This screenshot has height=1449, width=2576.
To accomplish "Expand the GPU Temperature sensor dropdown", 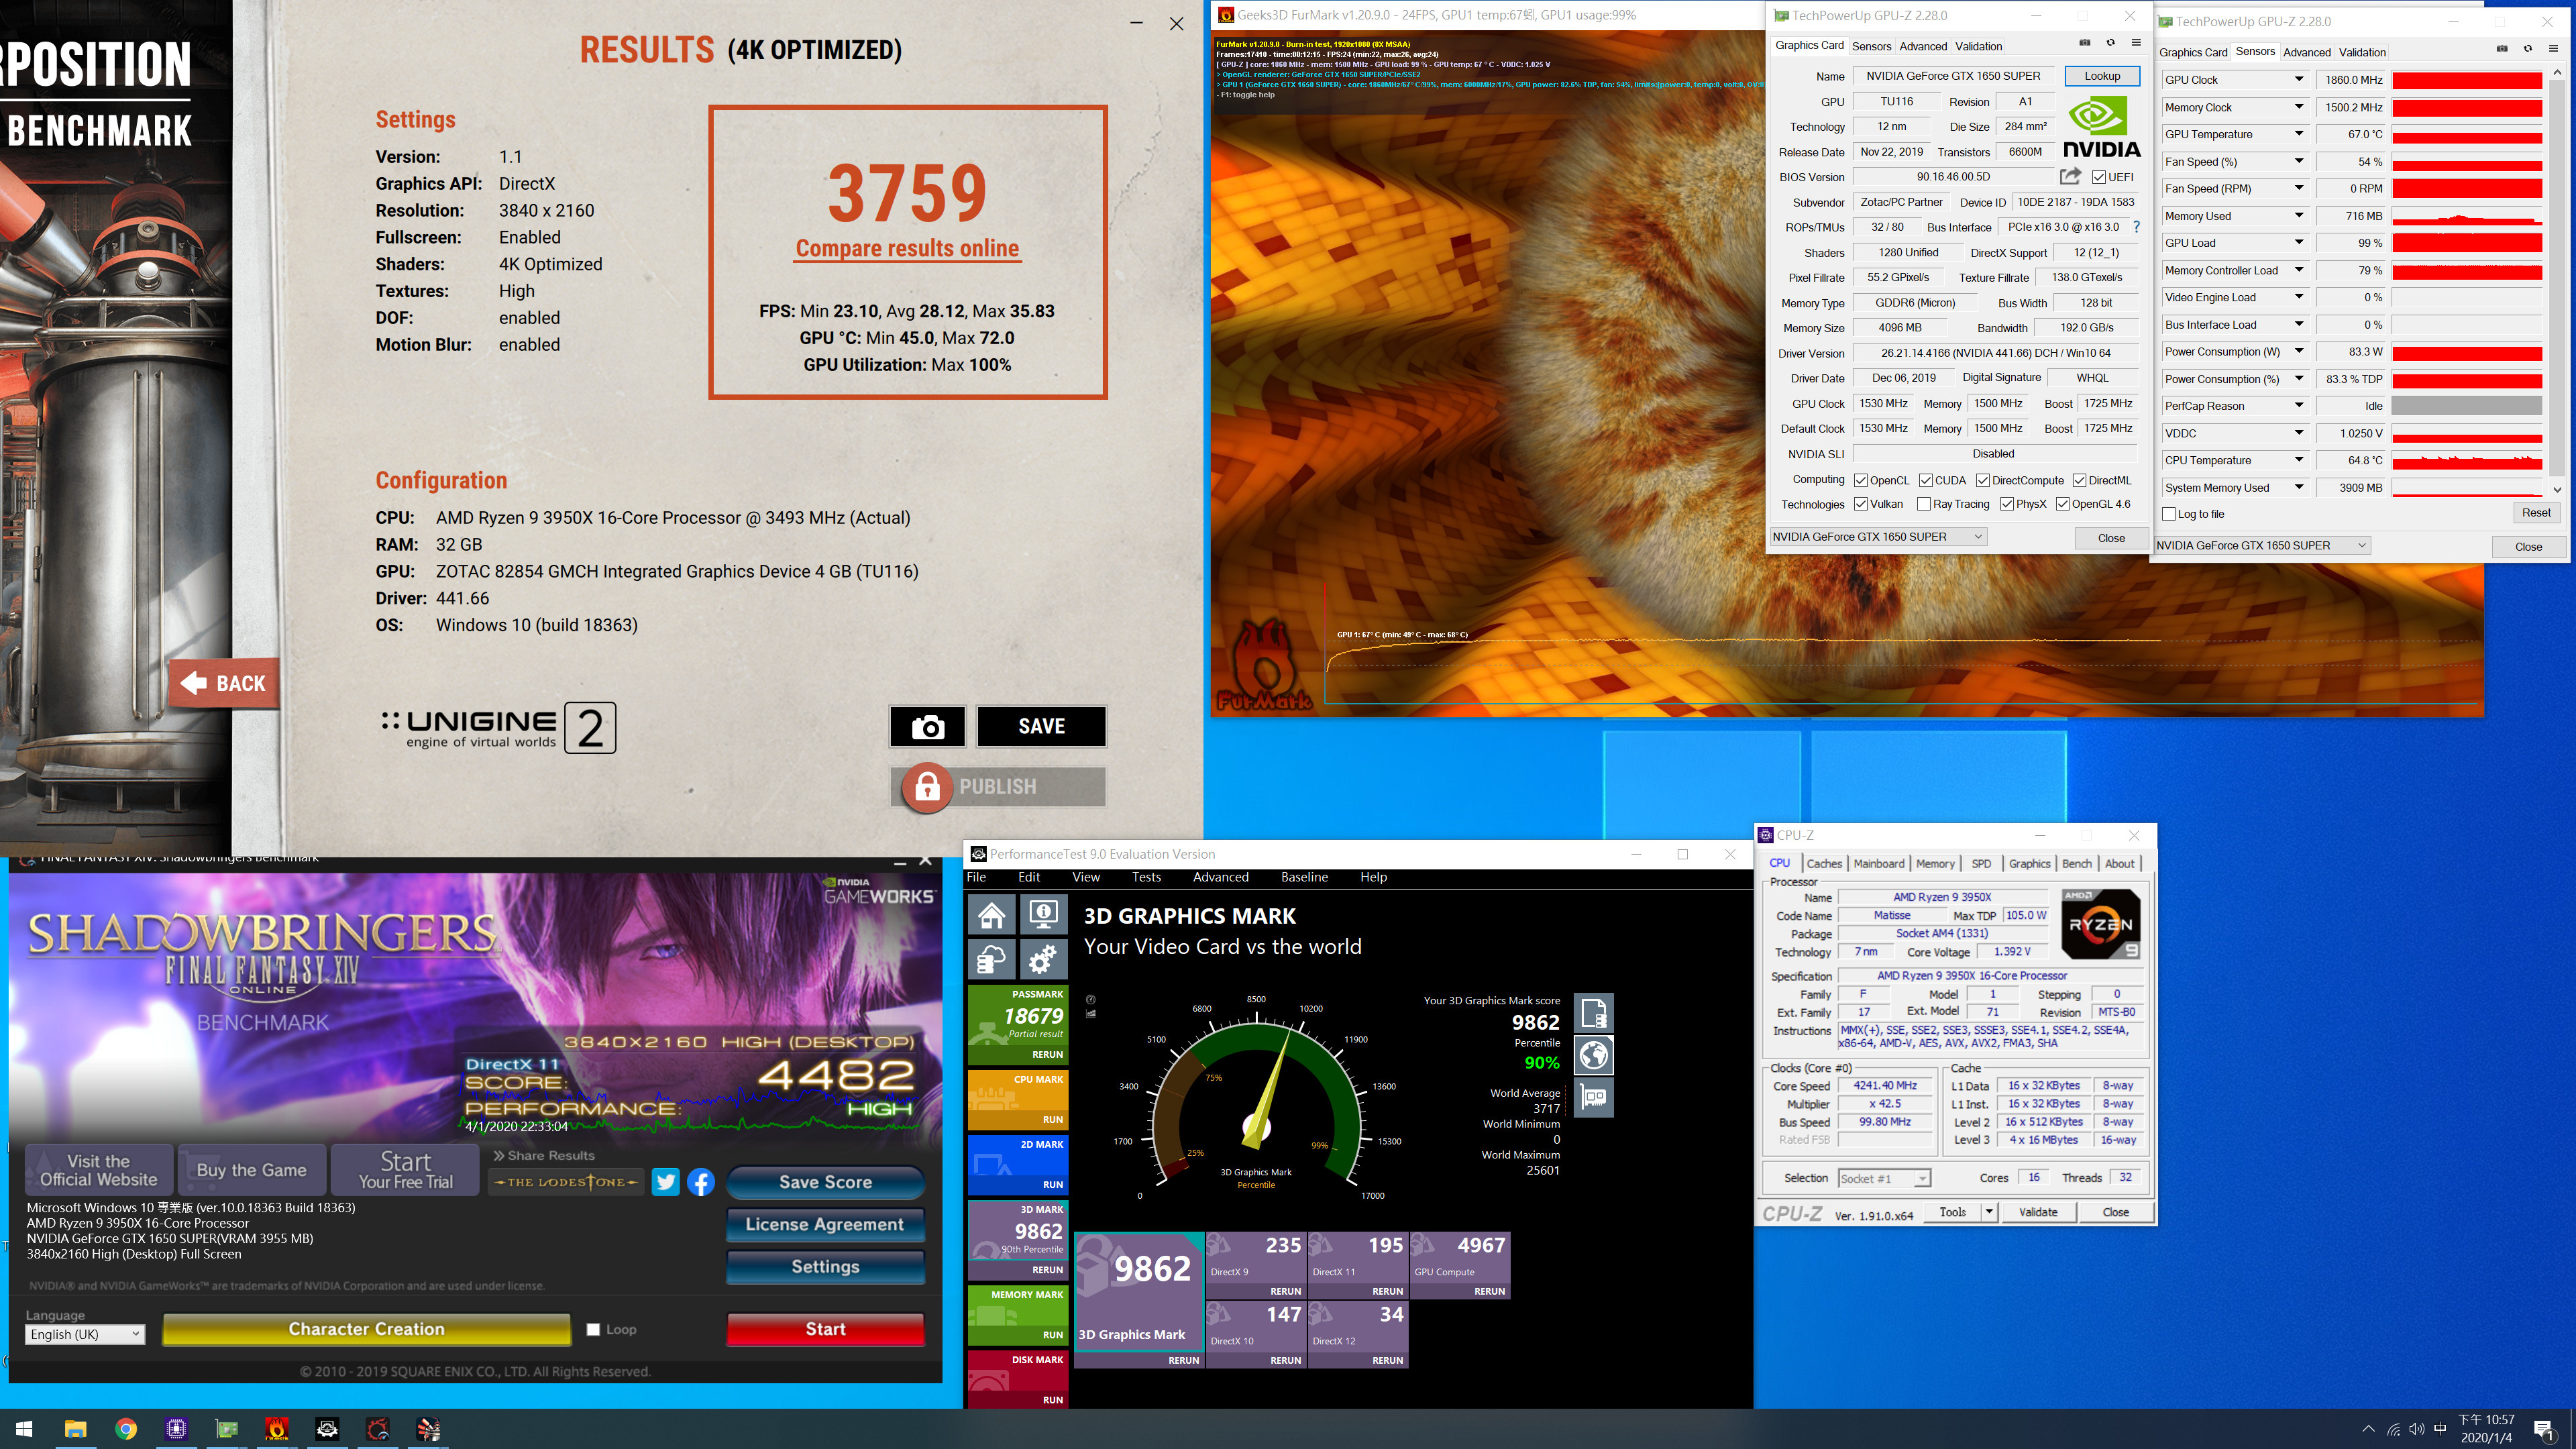I will (x=2298, y=134).
